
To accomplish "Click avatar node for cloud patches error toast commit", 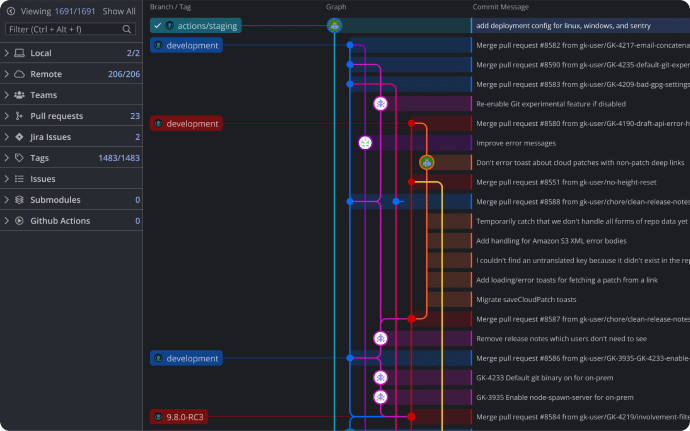I will 426,162.
